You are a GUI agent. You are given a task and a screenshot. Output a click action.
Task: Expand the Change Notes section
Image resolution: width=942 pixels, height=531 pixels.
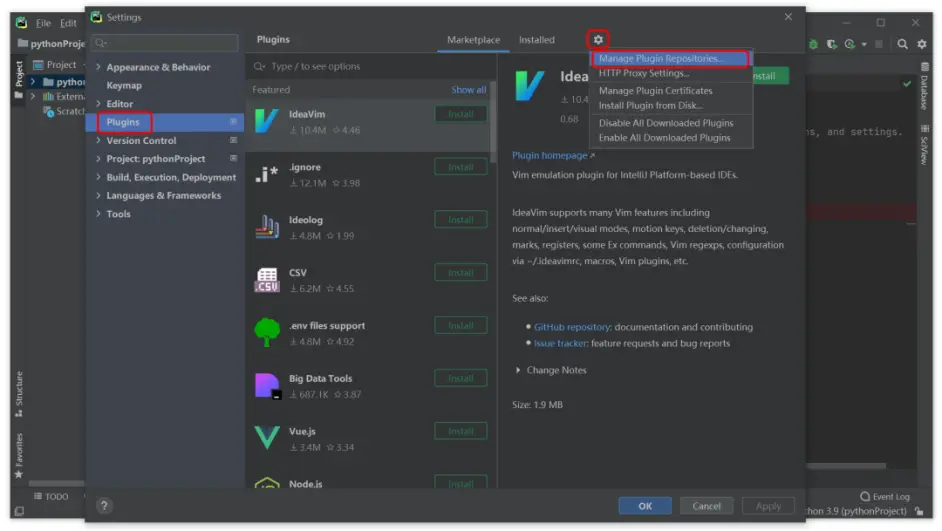pyautogui.click(x=518, y=370)
